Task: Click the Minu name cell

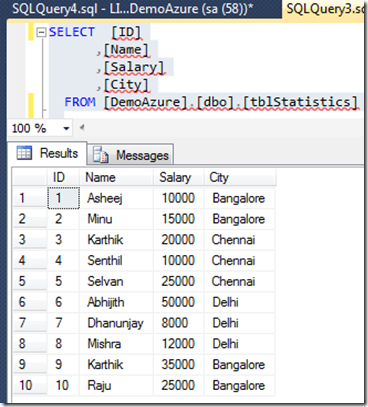Action: coord(116,219)
